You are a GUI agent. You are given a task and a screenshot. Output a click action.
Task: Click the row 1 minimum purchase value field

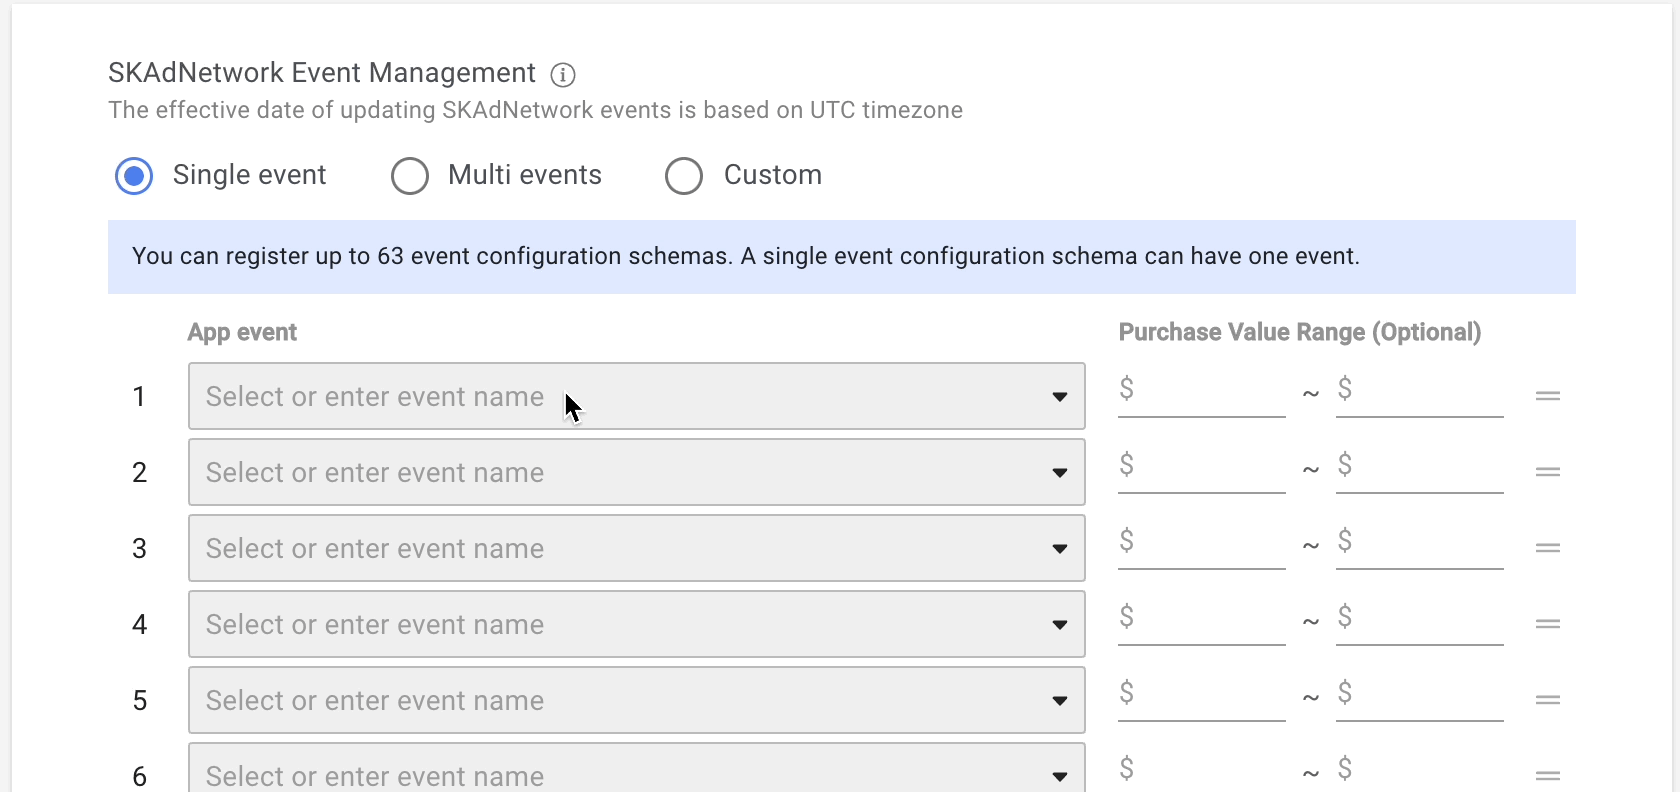click(1202, 392)
